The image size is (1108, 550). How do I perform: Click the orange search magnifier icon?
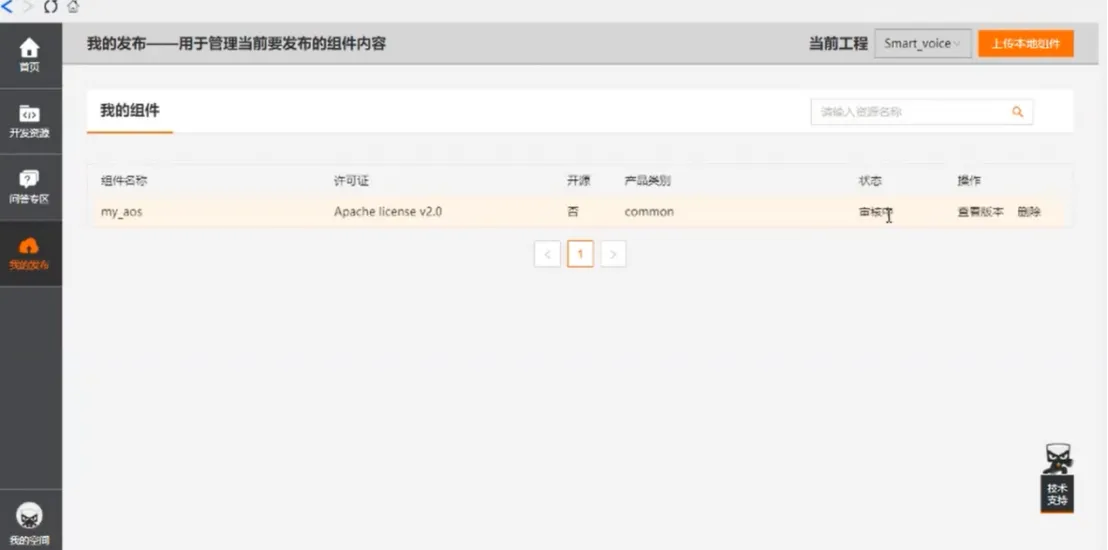[x=1018, y=112]
